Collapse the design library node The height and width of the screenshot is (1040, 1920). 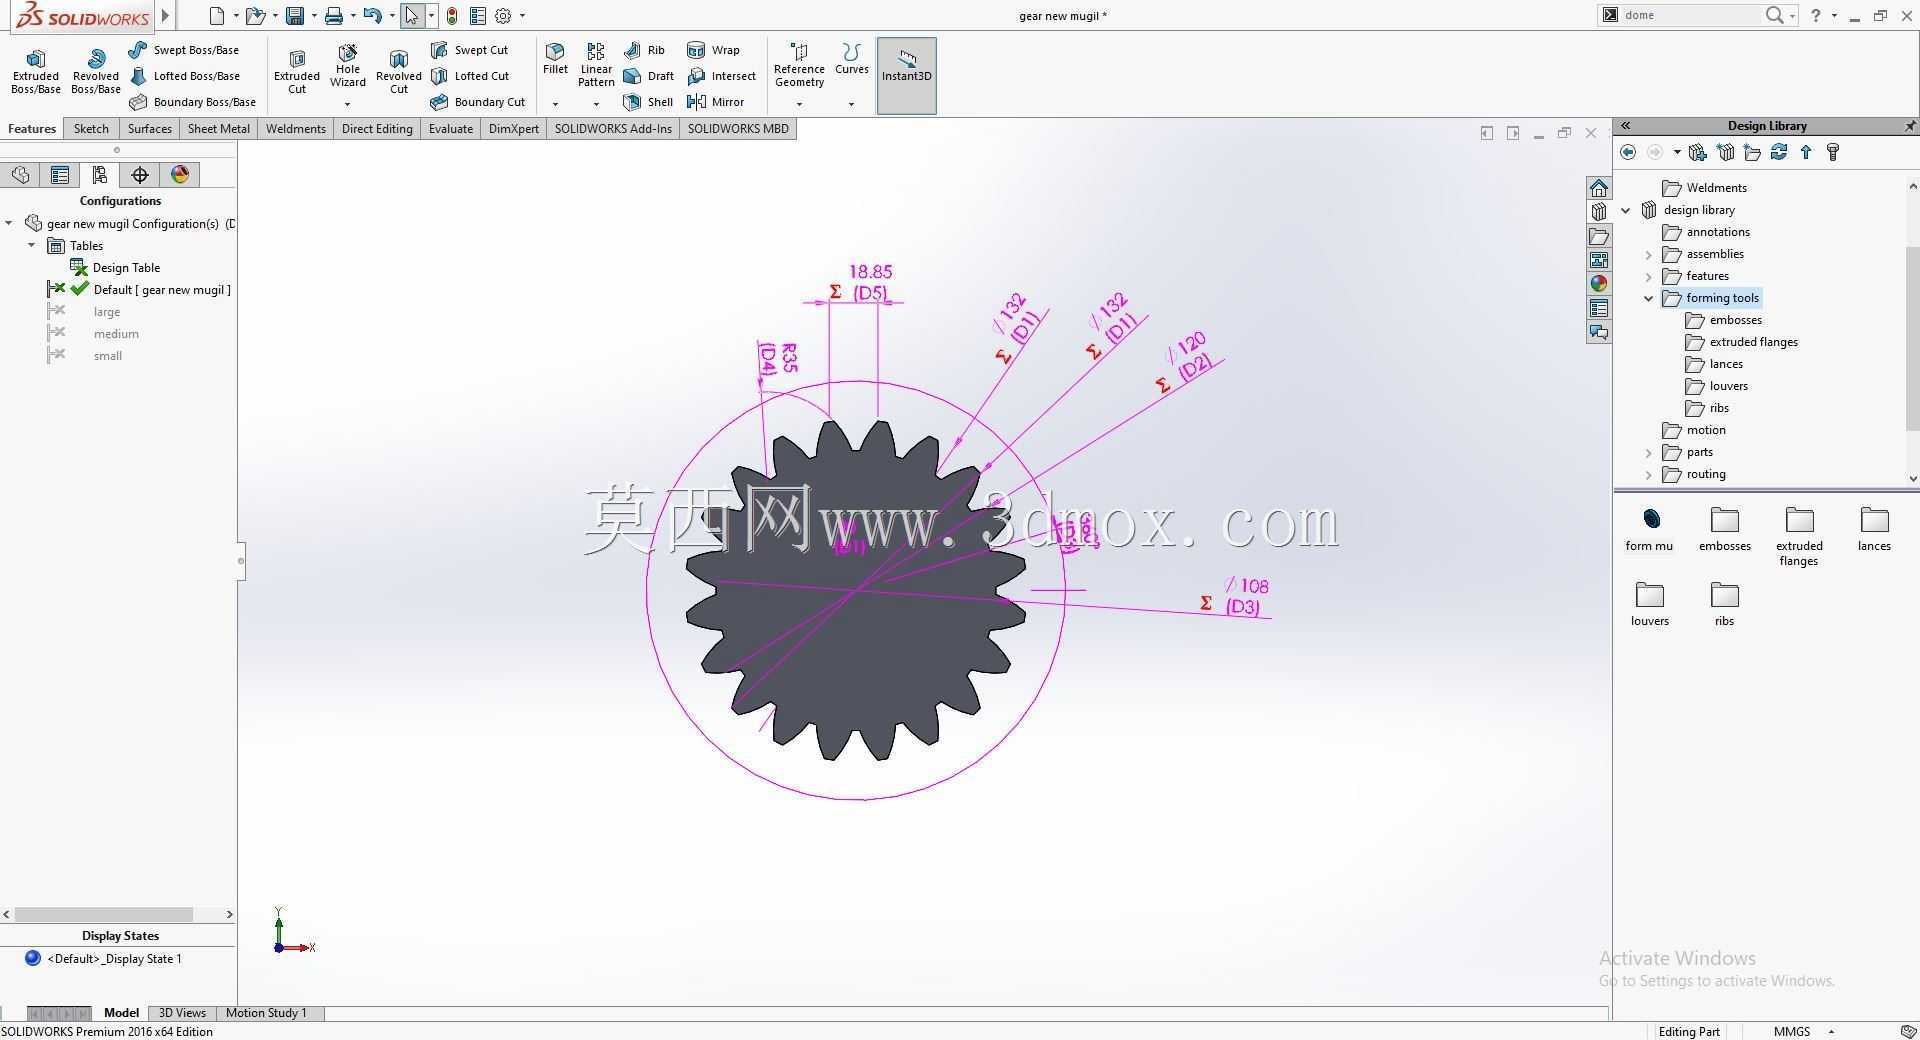coord(1626,210)
